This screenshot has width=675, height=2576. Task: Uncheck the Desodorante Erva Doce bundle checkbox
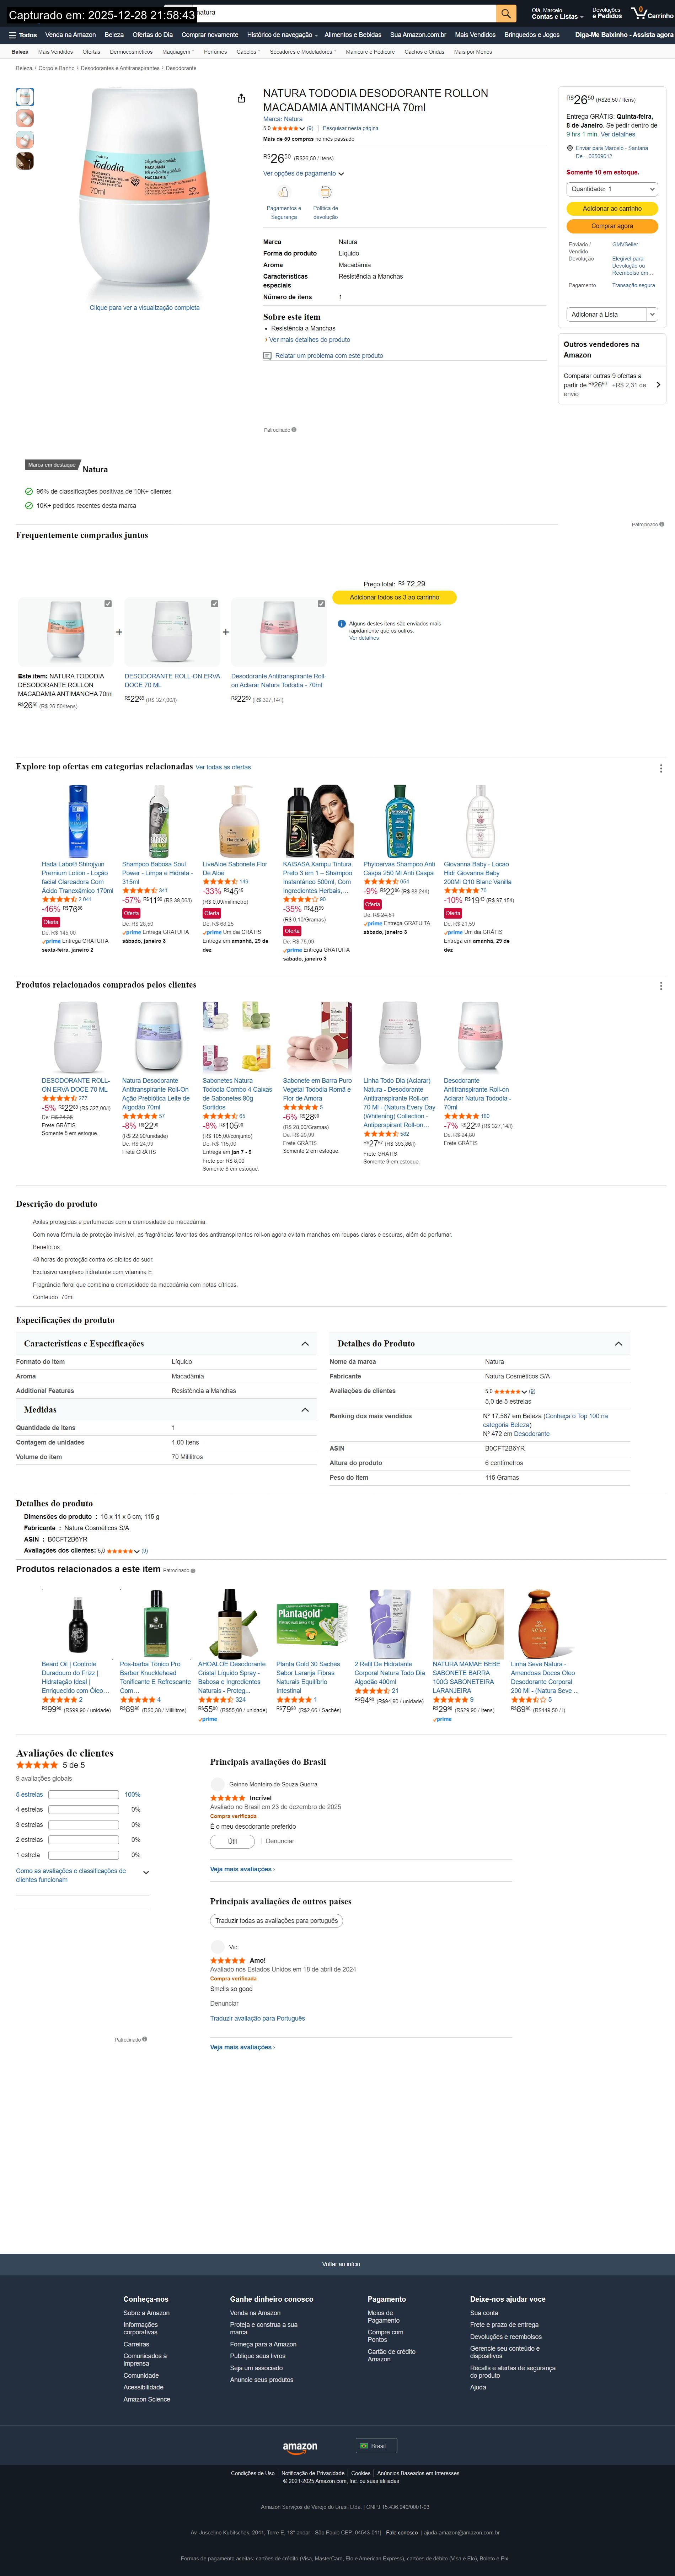pyautogui.click(x=214, y=604)
